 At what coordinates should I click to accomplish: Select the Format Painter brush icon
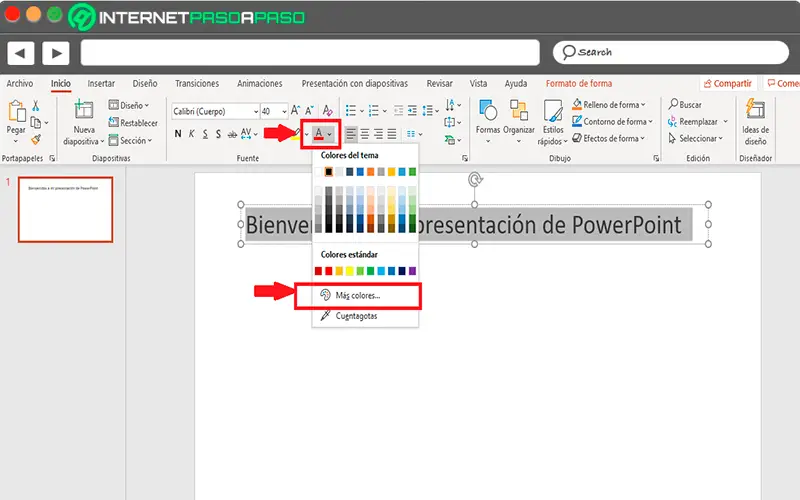tap(36, 139)
